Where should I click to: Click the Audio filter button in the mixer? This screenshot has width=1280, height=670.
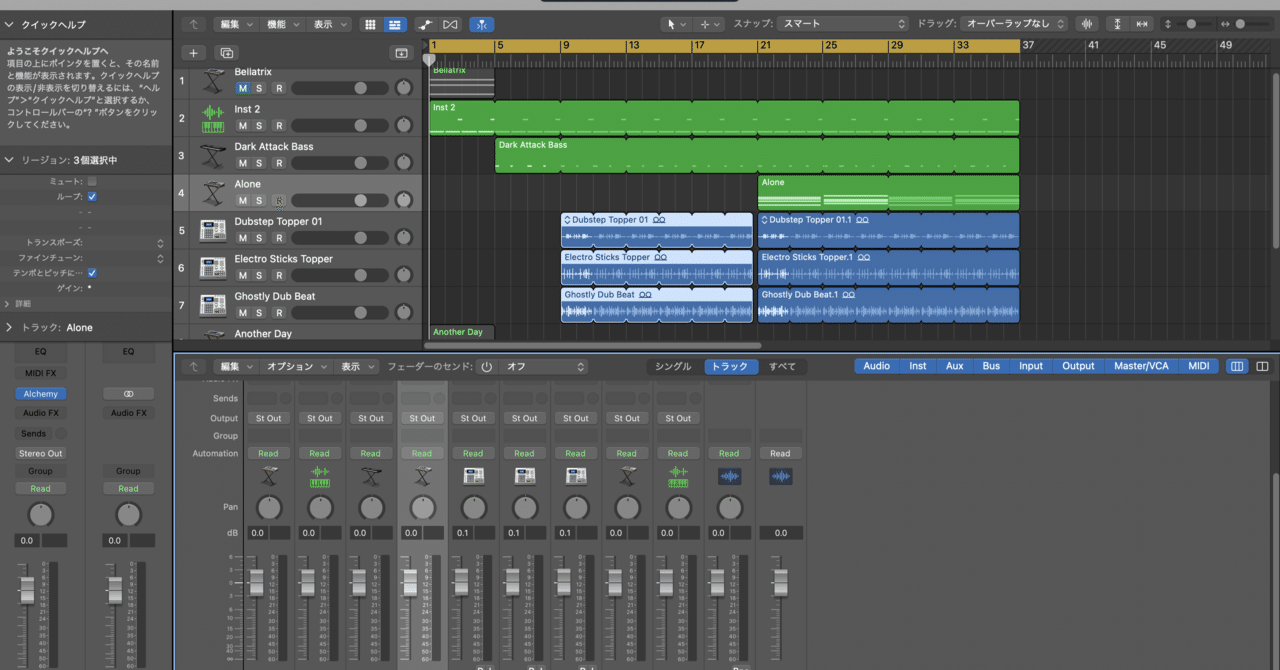876,366
